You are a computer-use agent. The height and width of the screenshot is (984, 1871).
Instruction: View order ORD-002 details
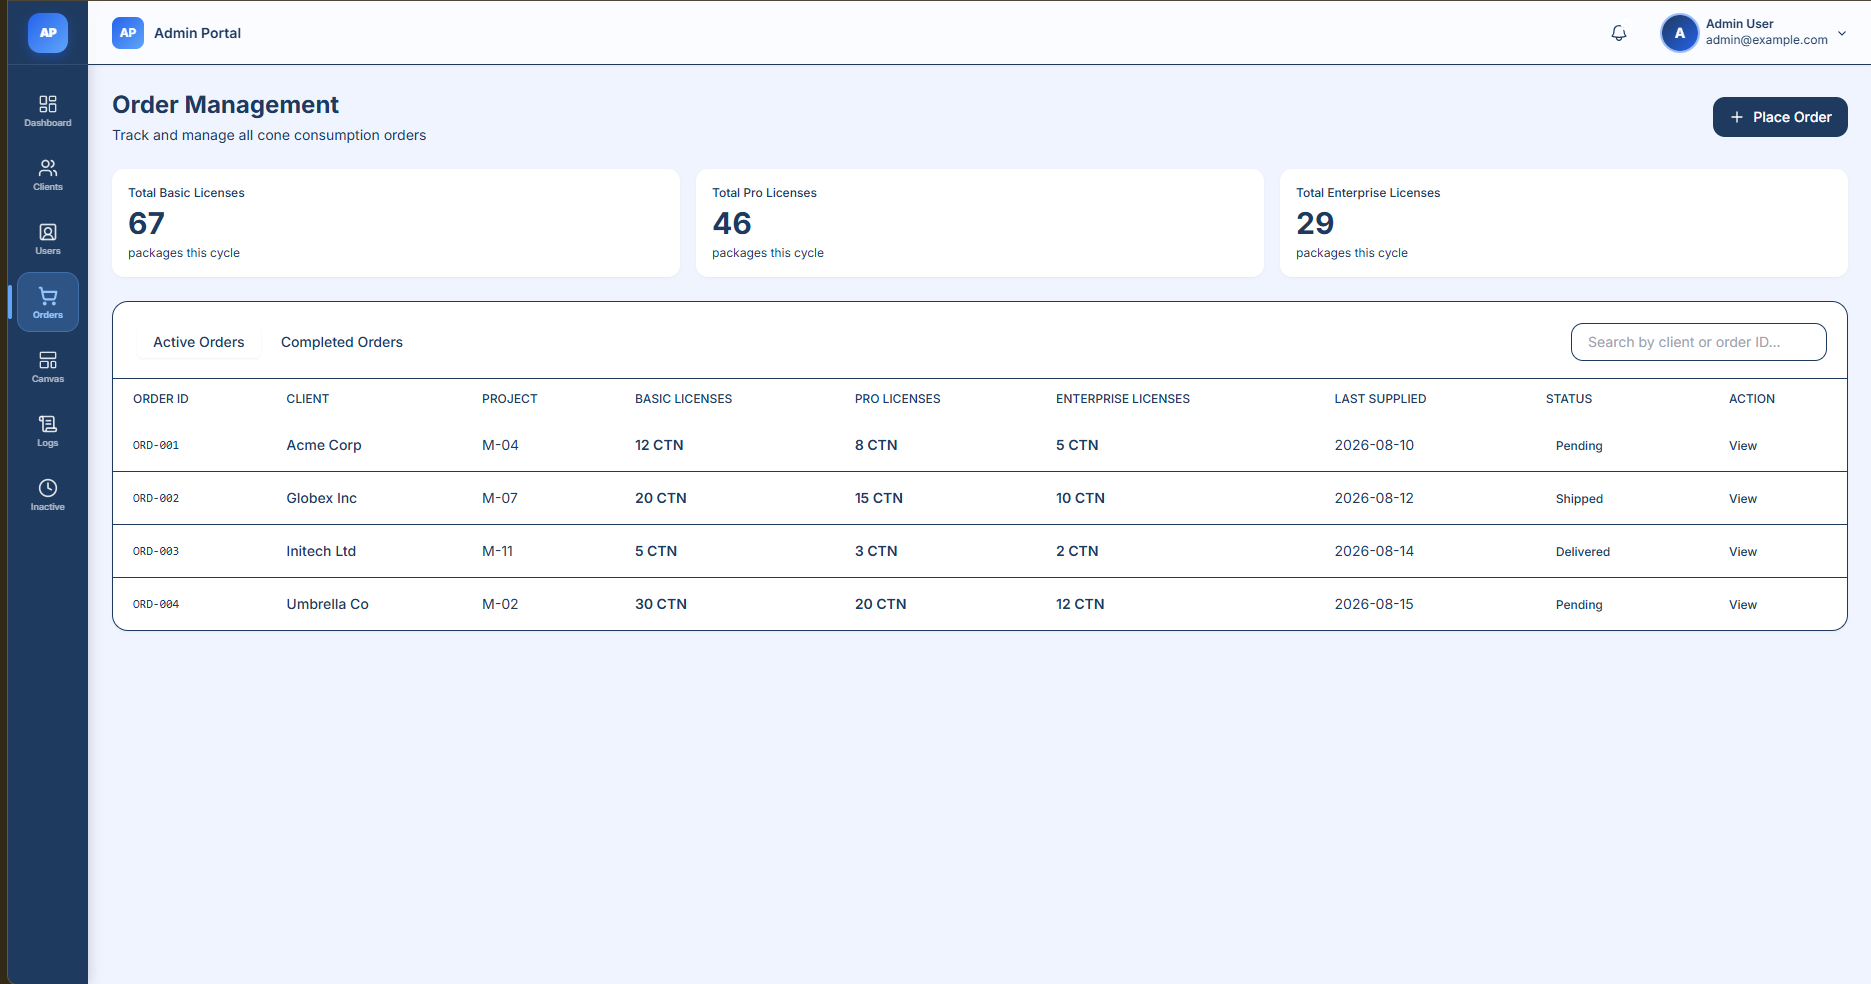[1743, 499]
